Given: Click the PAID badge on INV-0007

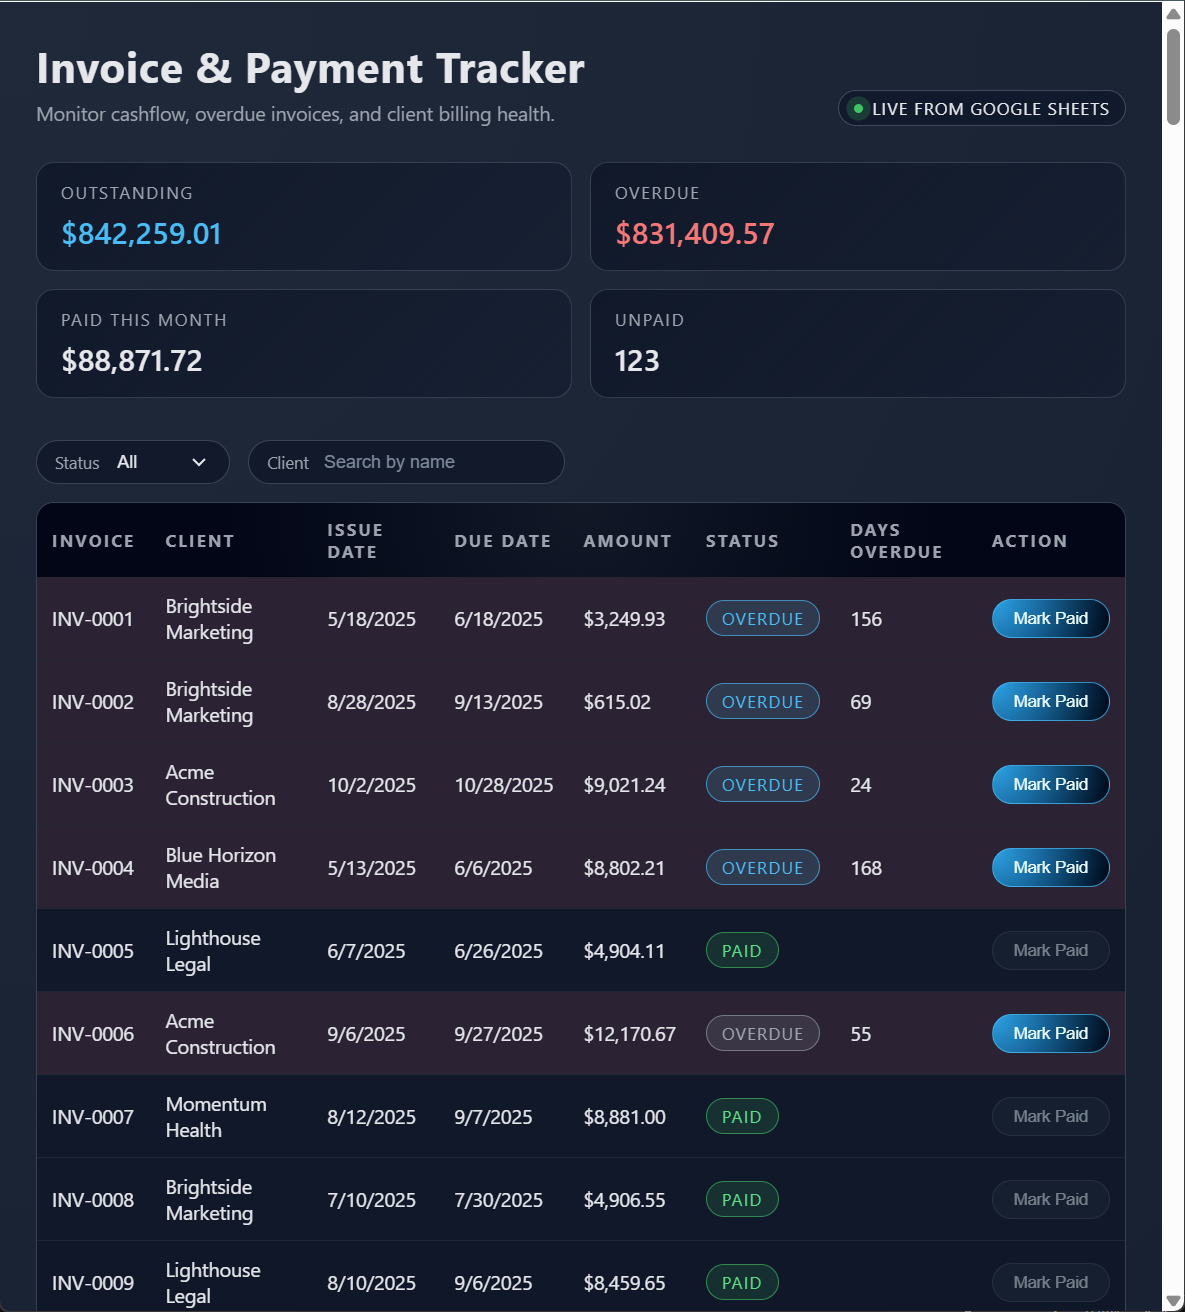Looking at the screenshot, I should 741,1116.
